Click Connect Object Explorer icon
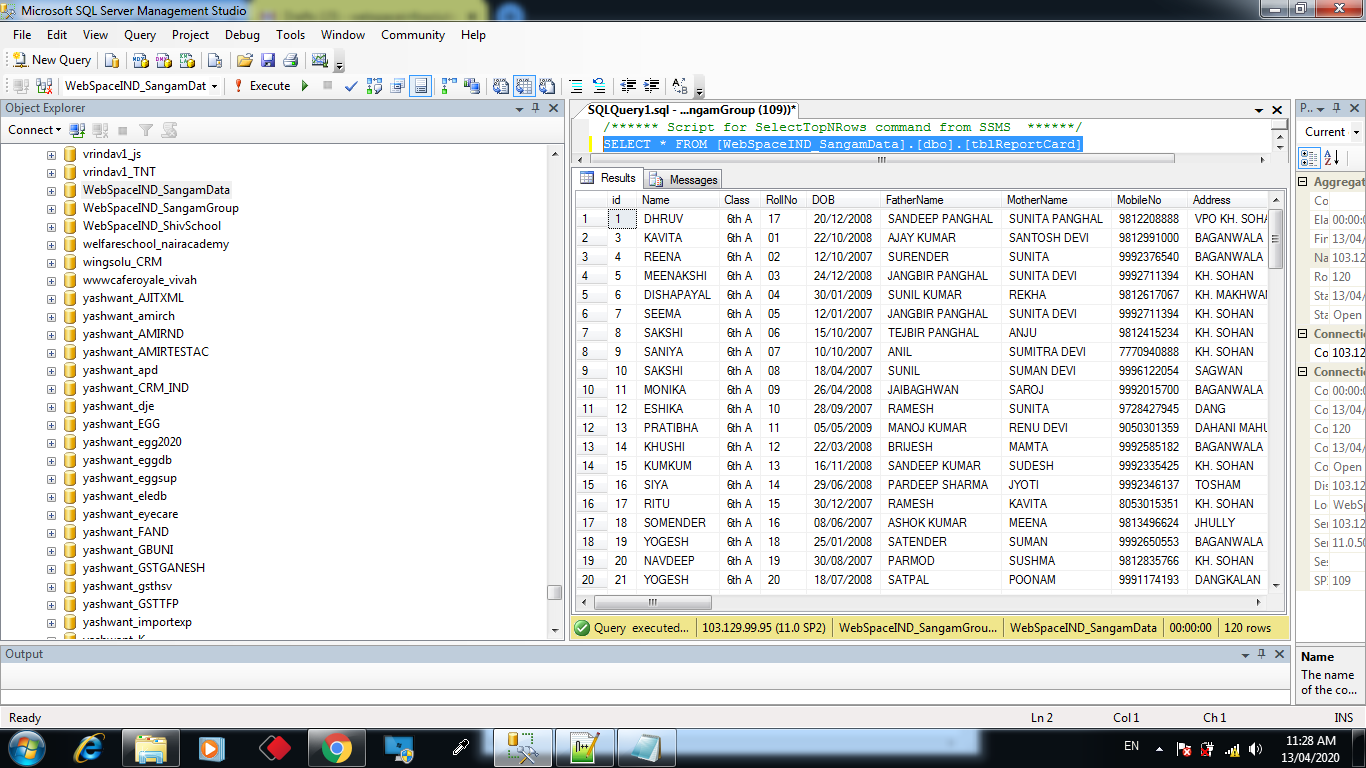Viewport: 1366px width, 768px height. point(77,130)
